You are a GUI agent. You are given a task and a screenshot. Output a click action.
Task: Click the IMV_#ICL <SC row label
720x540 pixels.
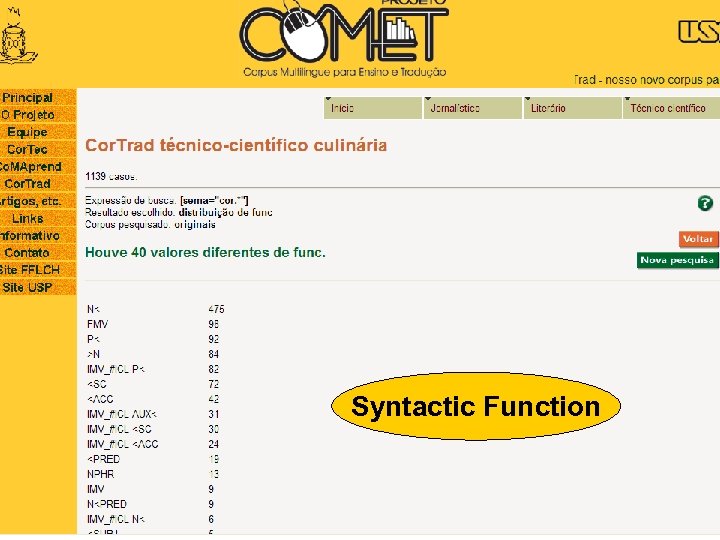tap(119, 429)
